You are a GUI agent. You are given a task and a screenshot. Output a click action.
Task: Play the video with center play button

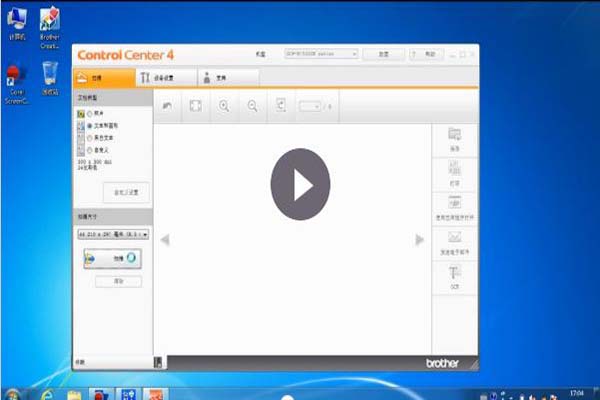pos(299,185)
